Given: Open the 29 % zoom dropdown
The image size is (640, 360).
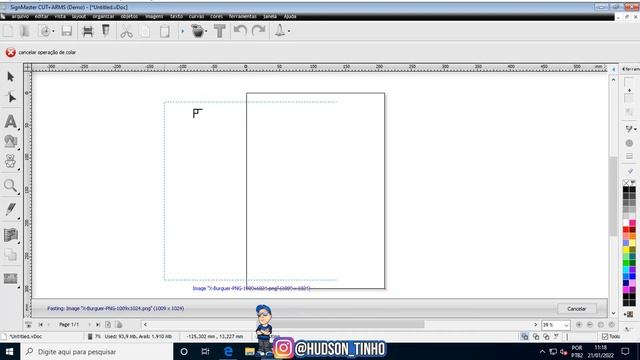Looking at the screenshot, I should (566, 325).
